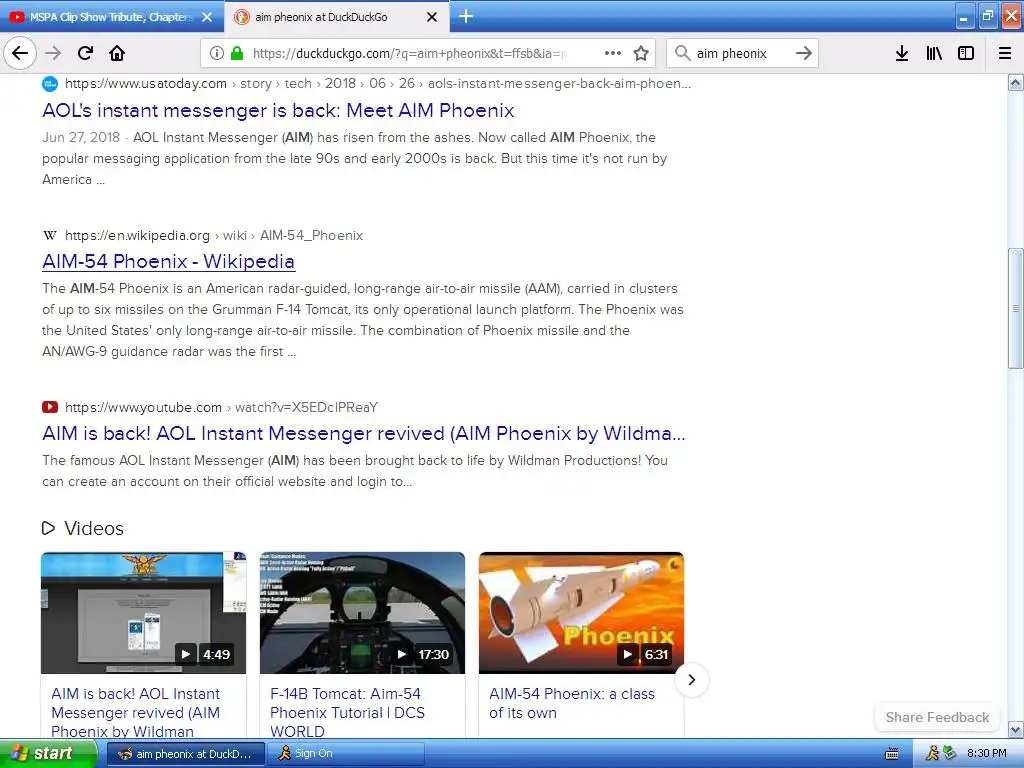The width and height of the screenshot is (1024, 768).
Task: Select the Sign On taskbar button
Action: click(345, 754)
